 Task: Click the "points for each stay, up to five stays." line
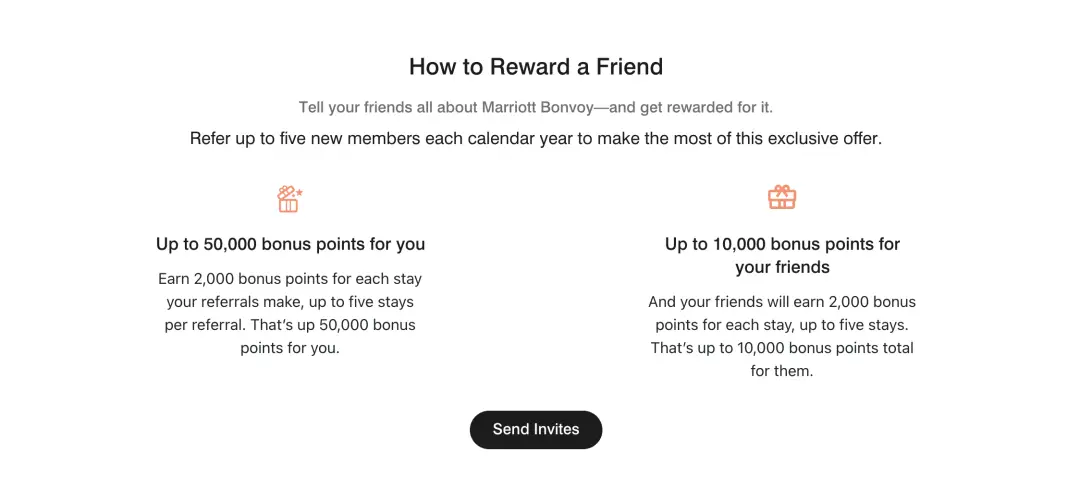point(782,325)
